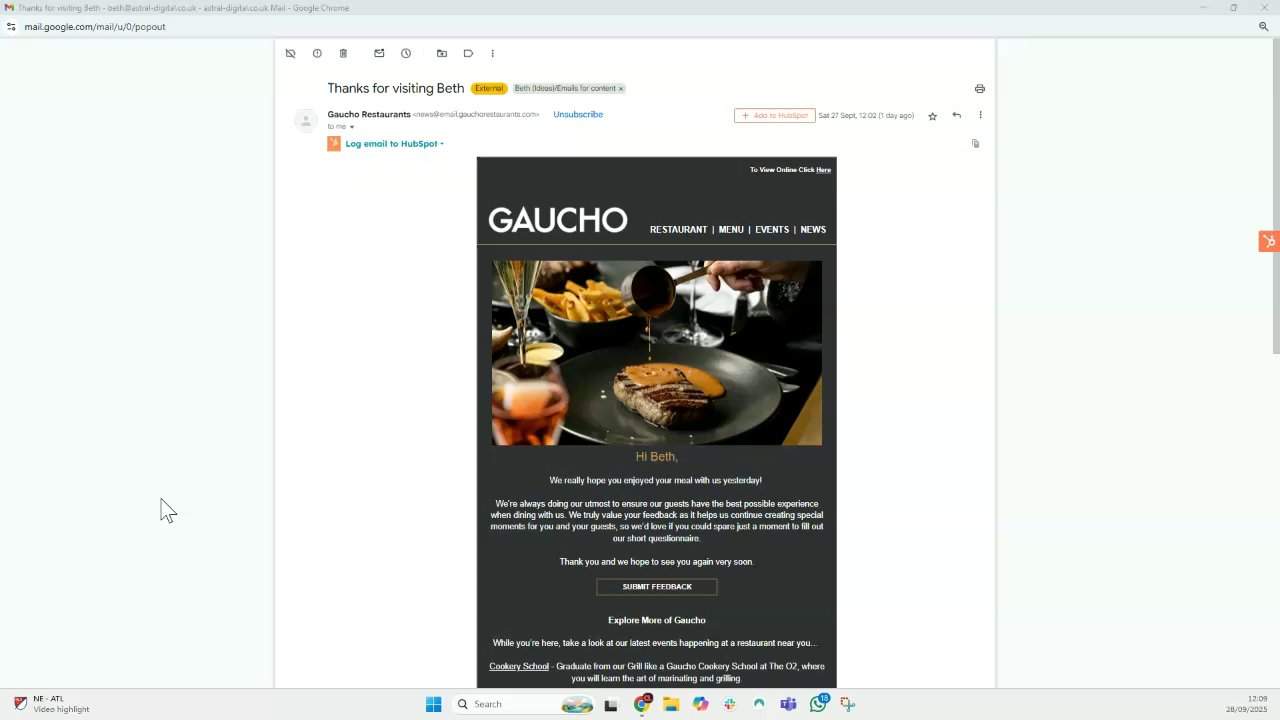Click the GAUCHO logo in email
1280x720 pixels.
558,220
